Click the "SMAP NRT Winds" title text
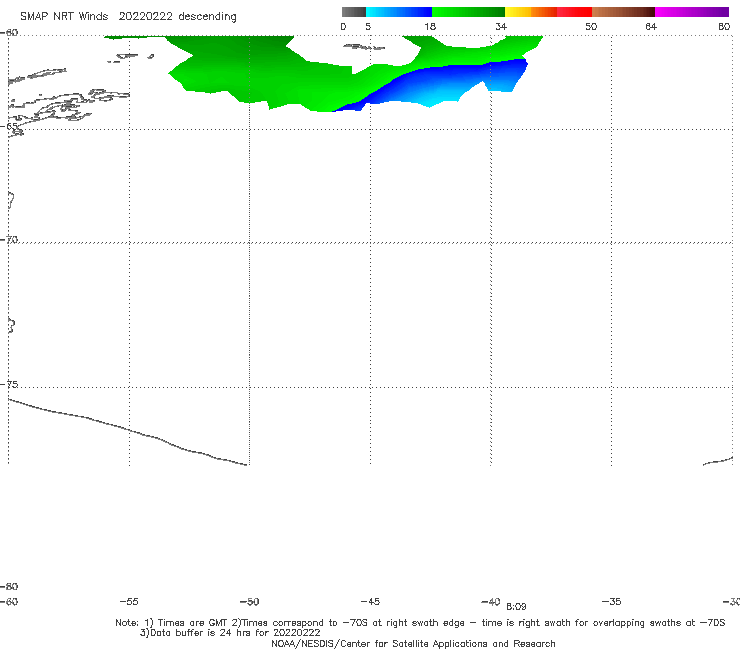The width and height of the screenshot is (740, 650). click(64, 17)
